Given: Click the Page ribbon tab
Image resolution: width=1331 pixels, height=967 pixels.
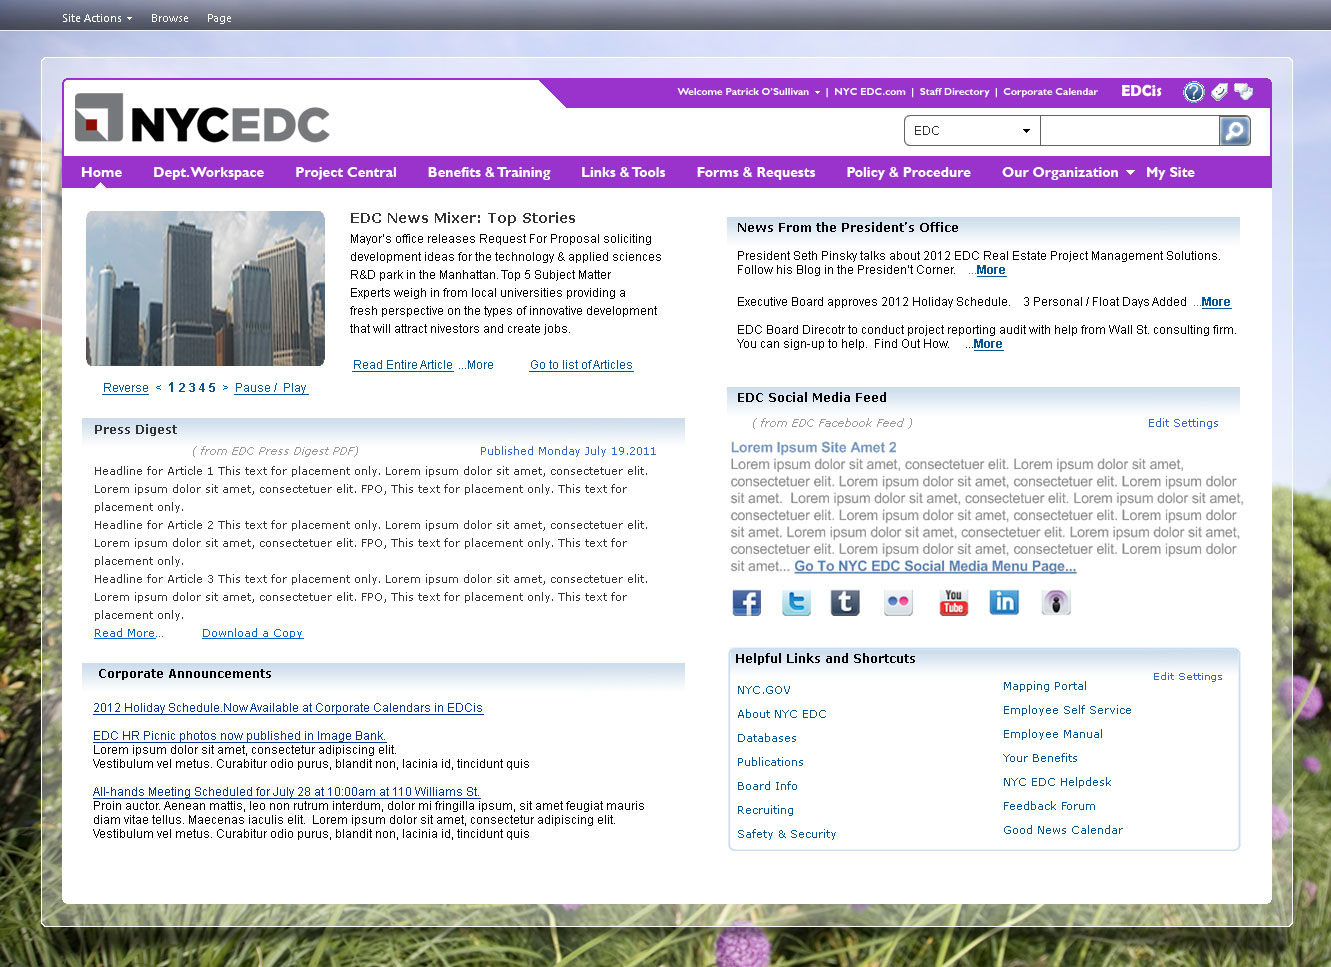Looking at the screenshot, I should [x=219, y=18].
